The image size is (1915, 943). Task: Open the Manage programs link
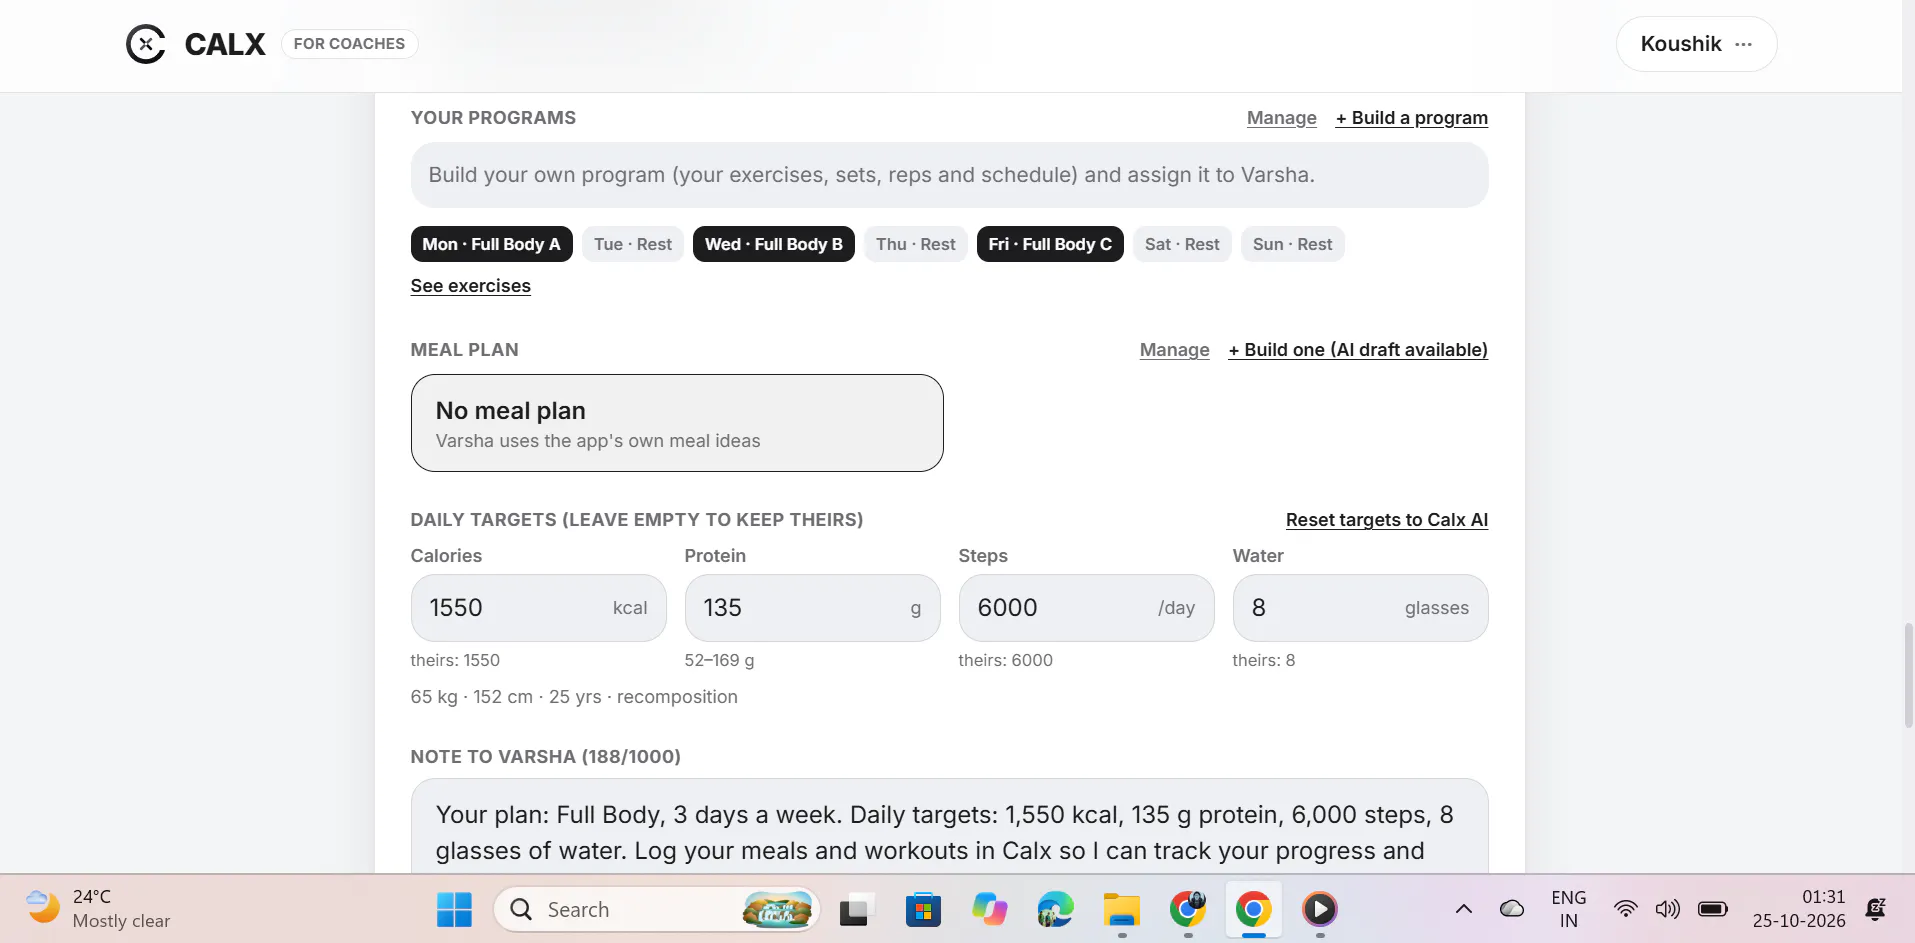[1281, 118]
